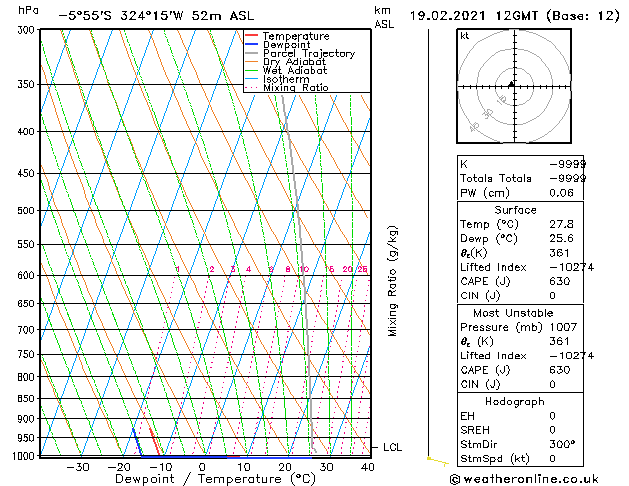Select Parcel Trajectory in the legend

308,54
